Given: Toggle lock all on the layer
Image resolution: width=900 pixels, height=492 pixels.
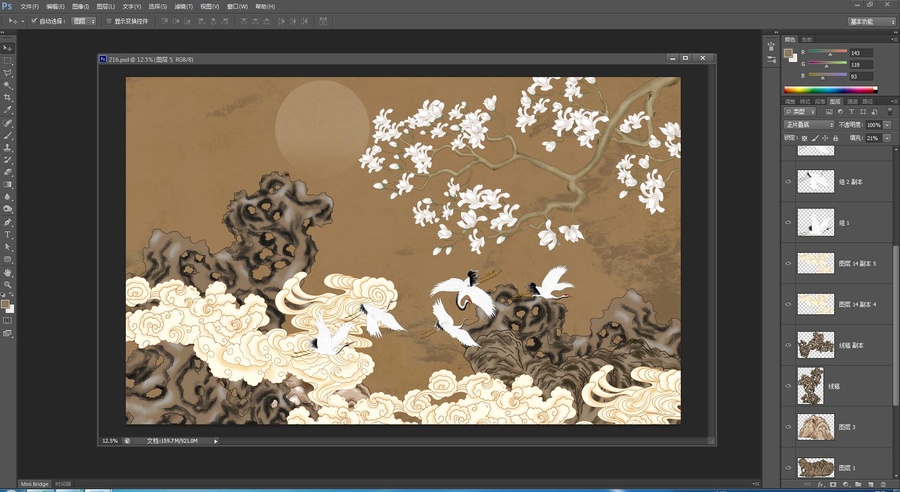Looking at the screenshot, I should coord(836,138).
